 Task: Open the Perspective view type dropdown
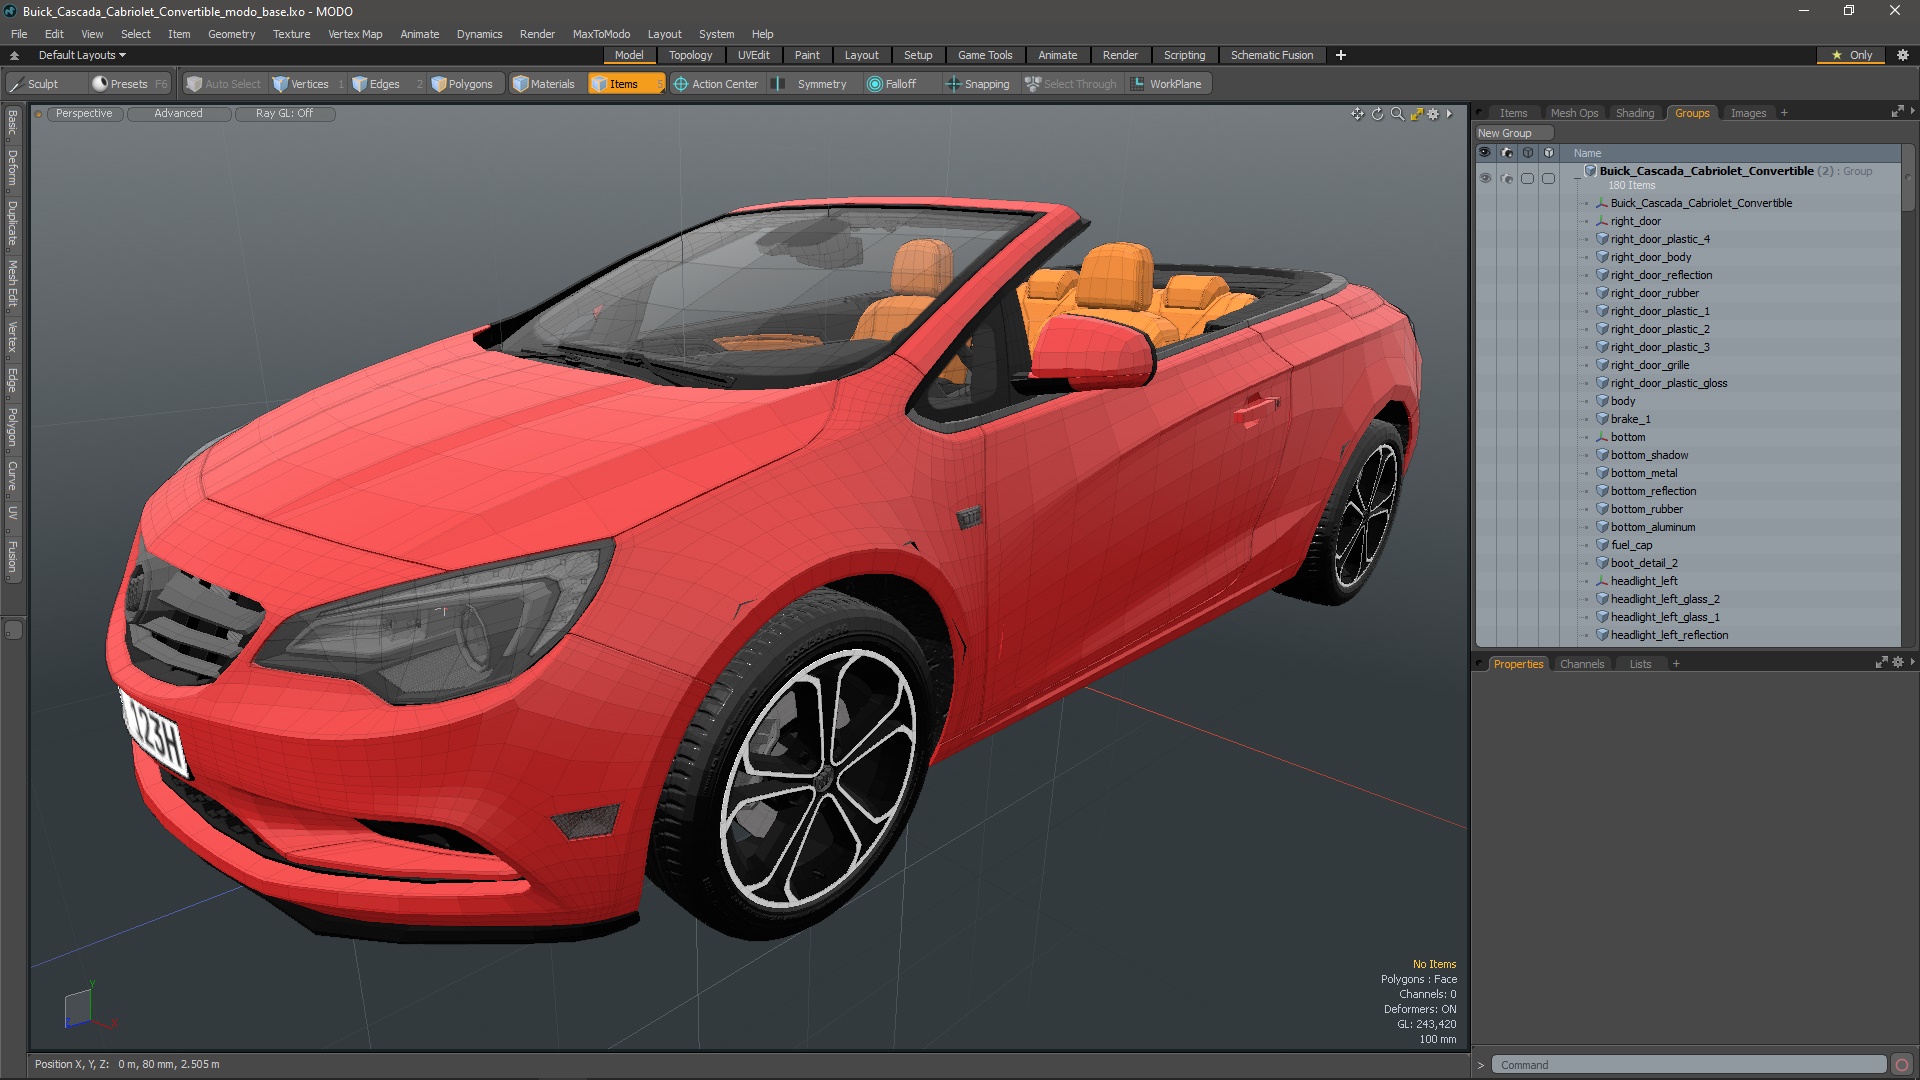click(x=84, y=113)
